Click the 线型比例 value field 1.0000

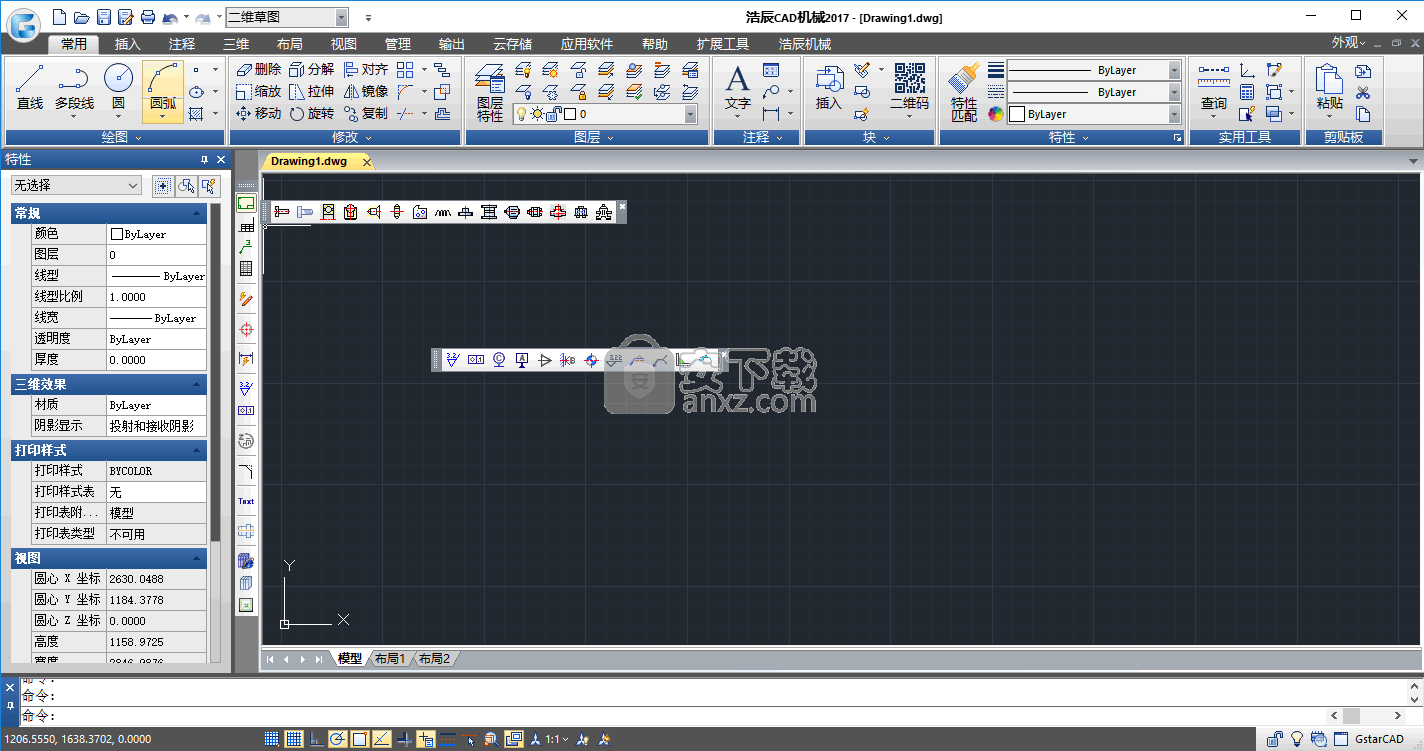(x=157, y=297)
